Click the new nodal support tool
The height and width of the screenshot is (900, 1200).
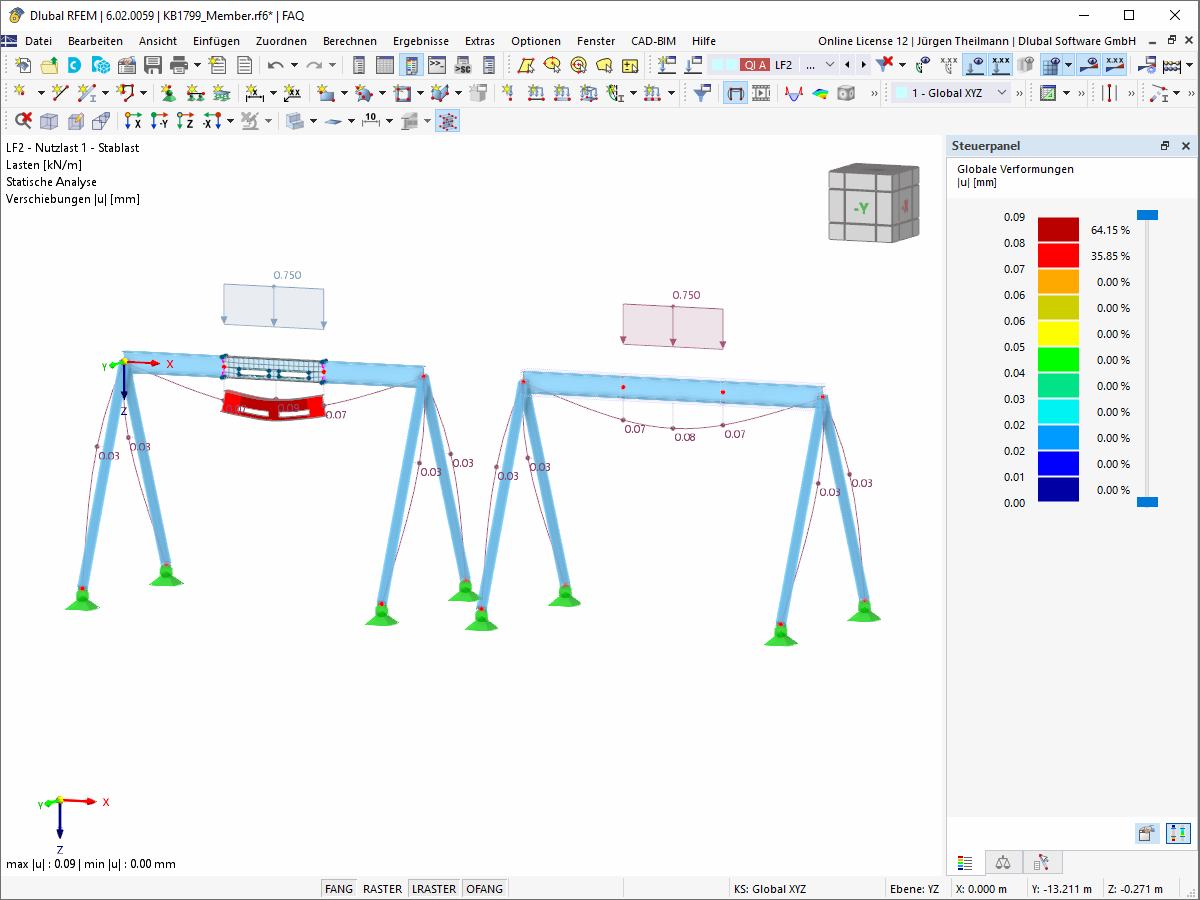(169, 93)
